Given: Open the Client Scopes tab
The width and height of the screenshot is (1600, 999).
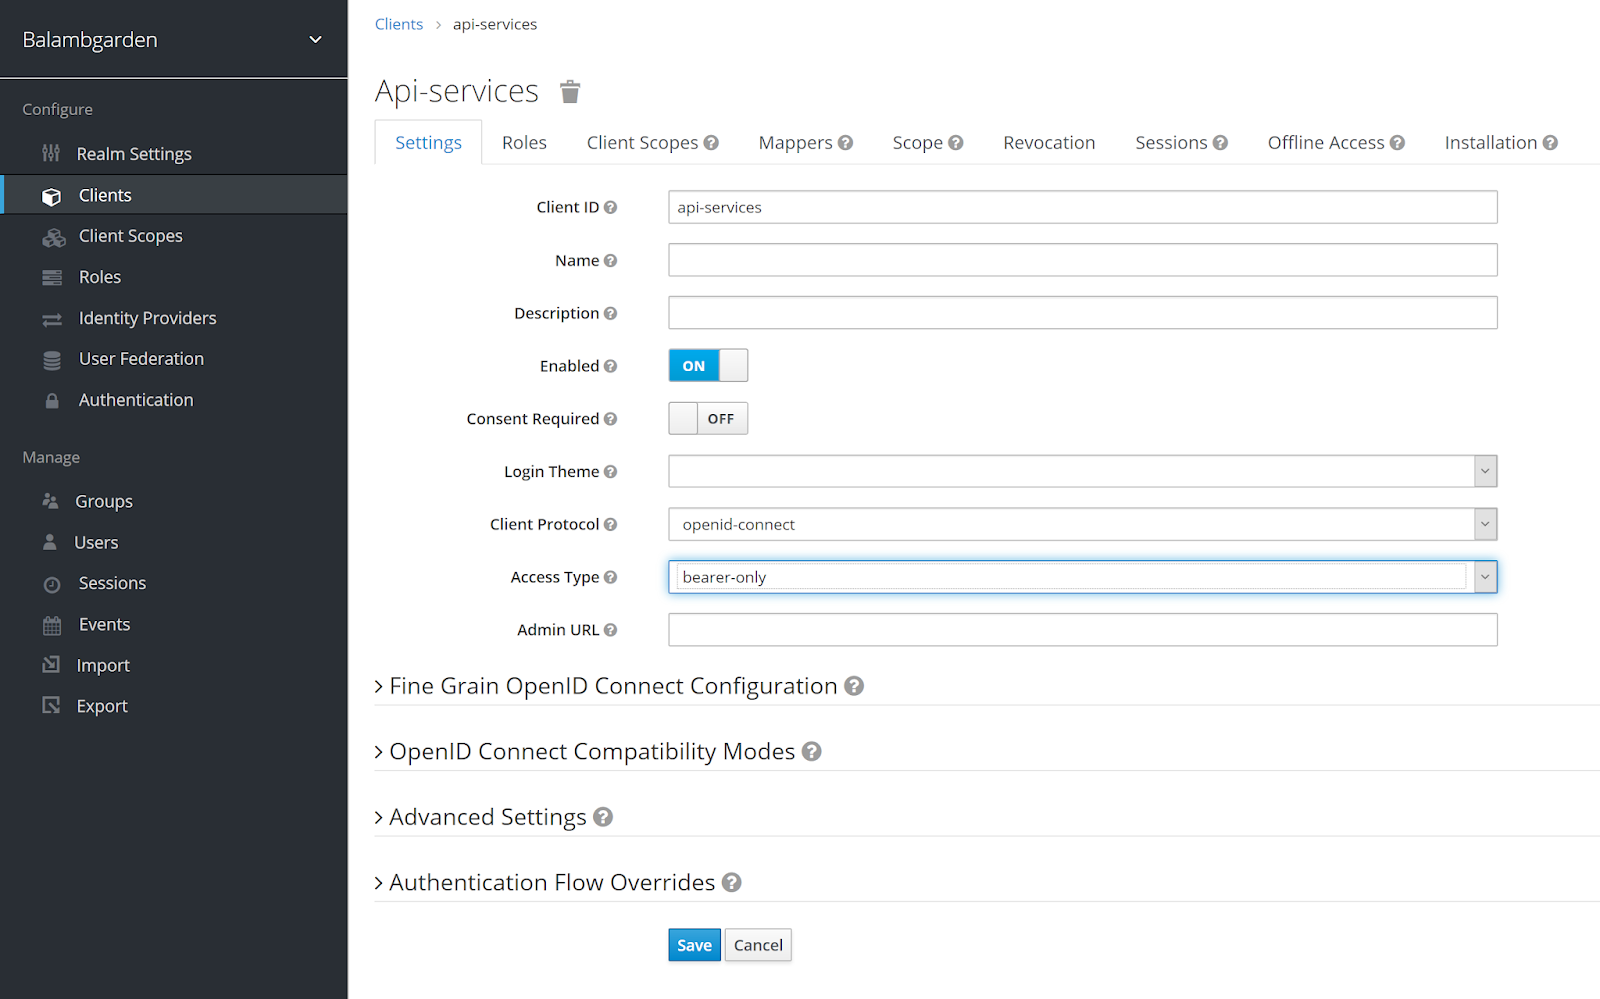Looking at the screenshot, I should pos(643,142).
